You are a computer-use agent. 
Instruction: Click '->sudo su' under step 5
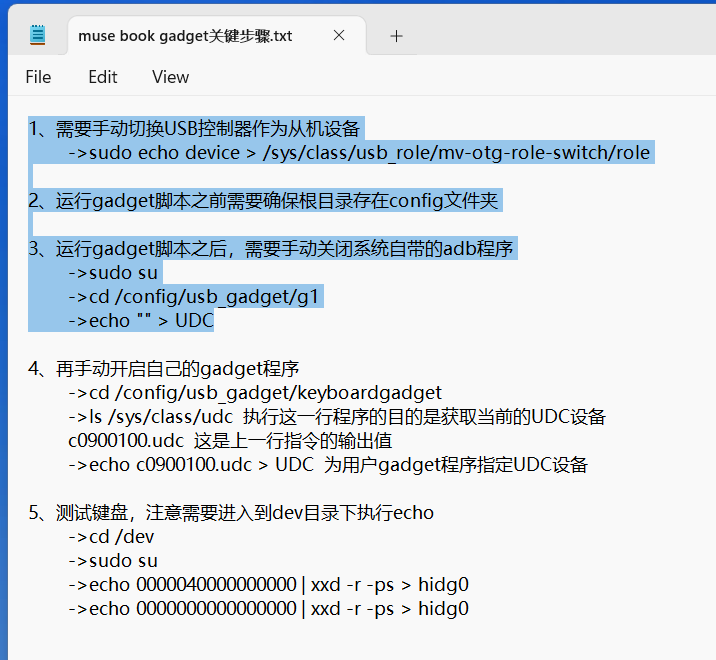[113, 560]
